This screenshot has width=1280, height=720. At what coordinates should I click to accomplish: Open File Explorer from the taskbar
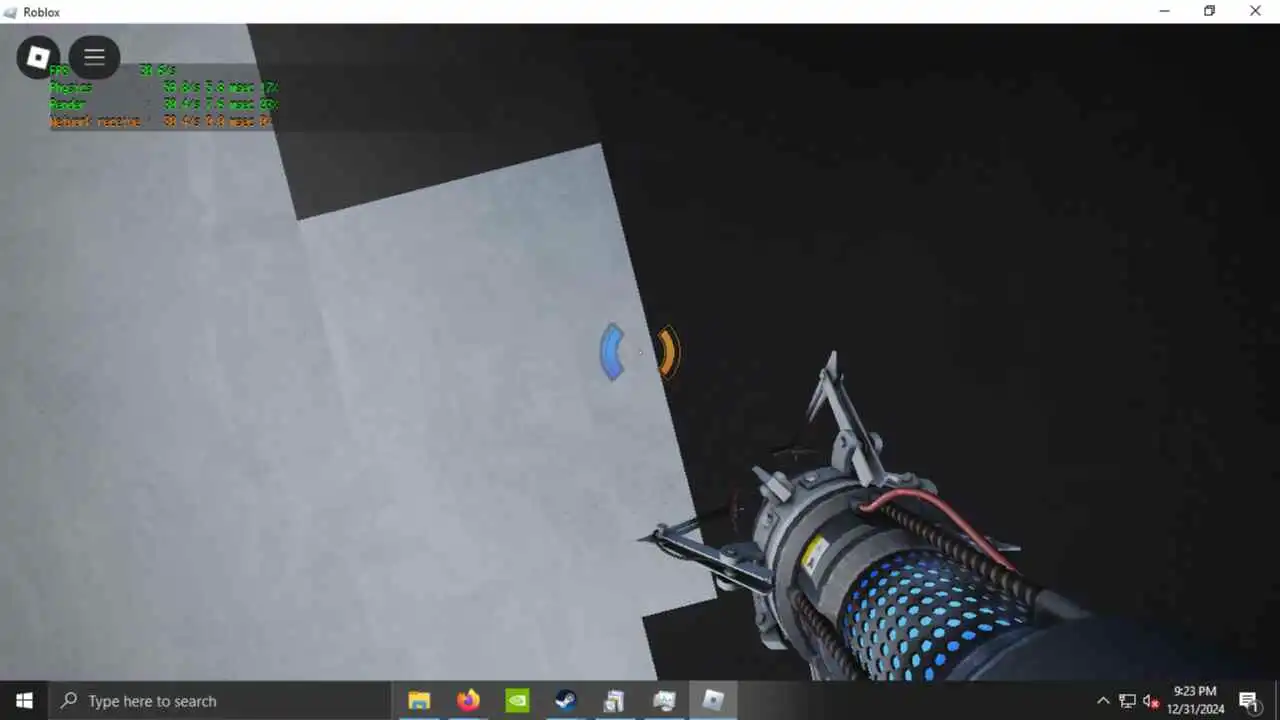coord(419,701)
